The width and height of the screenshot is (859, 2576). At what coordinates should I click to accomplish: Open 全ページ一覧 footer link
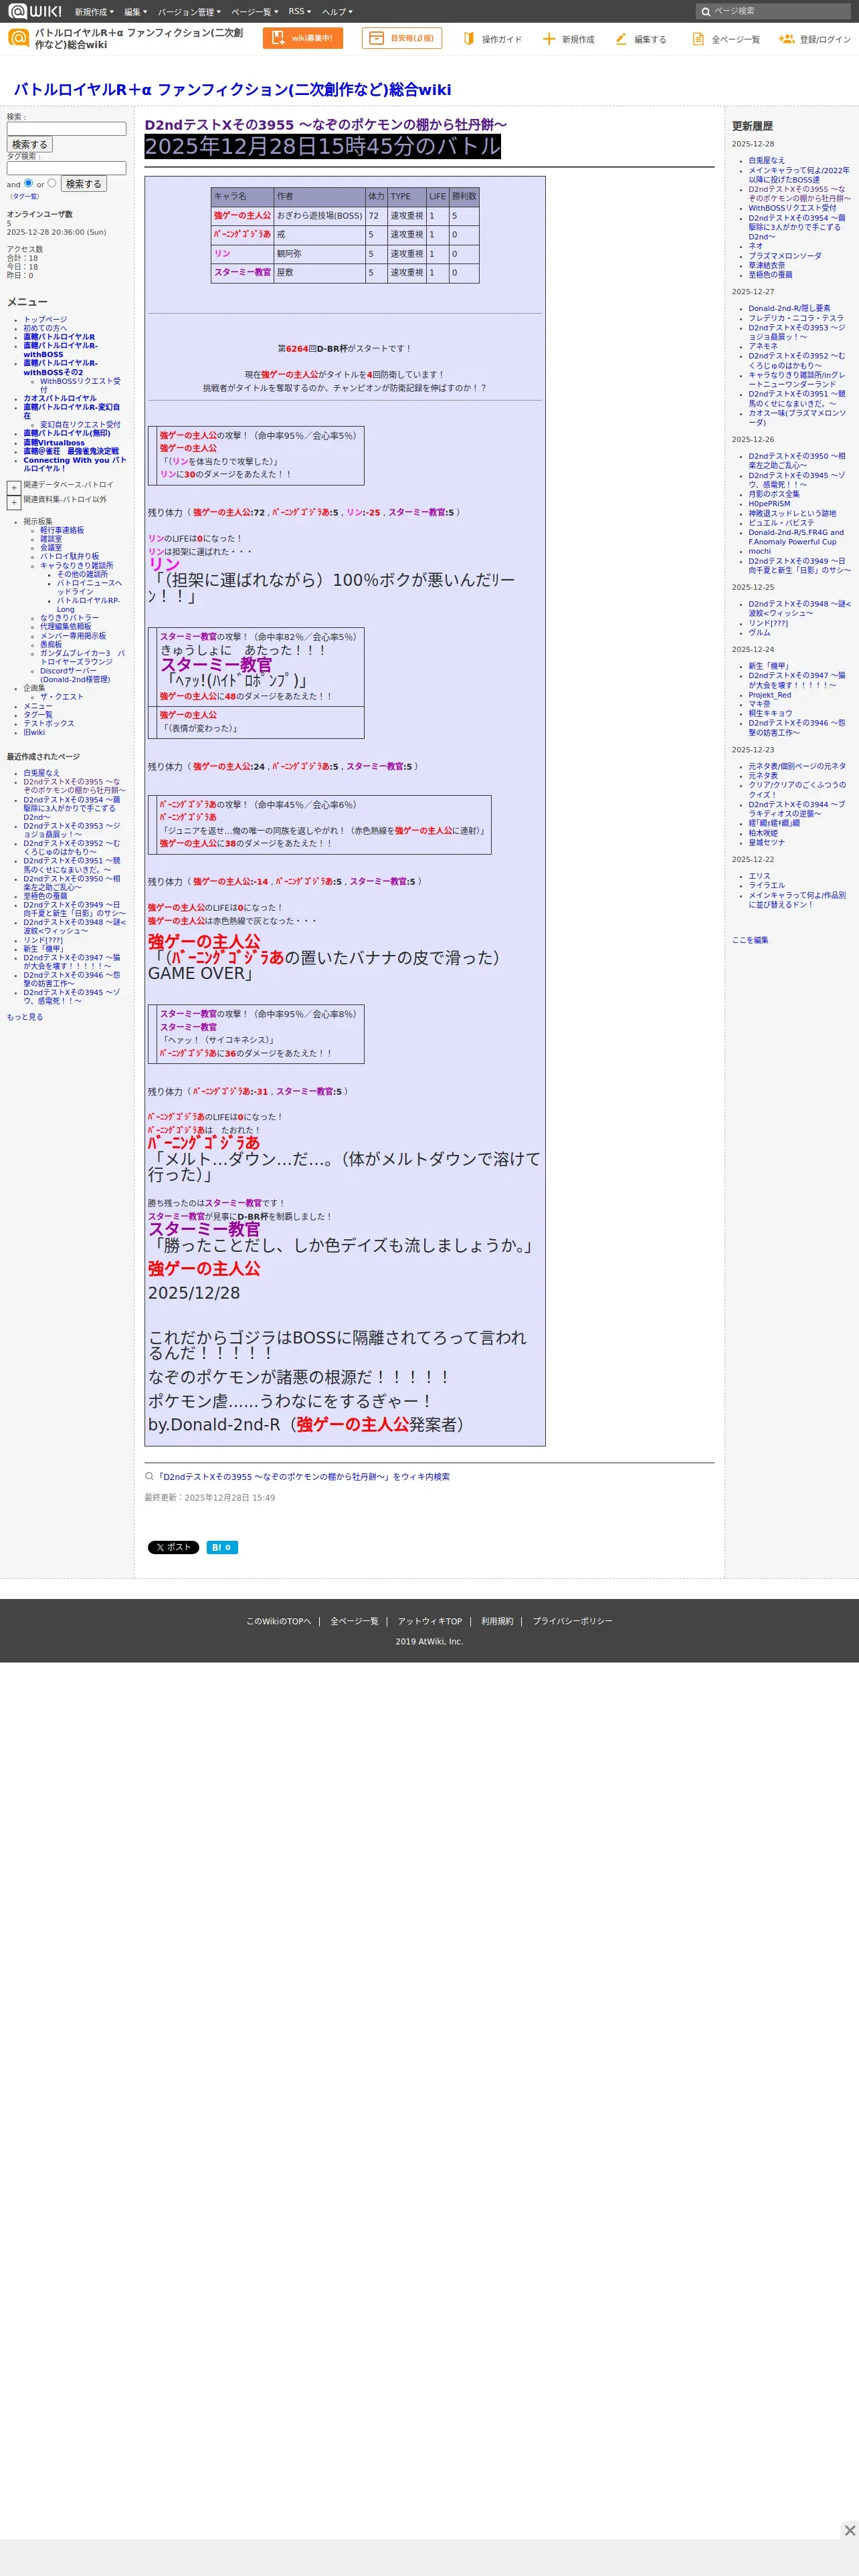click(354, 1621)
